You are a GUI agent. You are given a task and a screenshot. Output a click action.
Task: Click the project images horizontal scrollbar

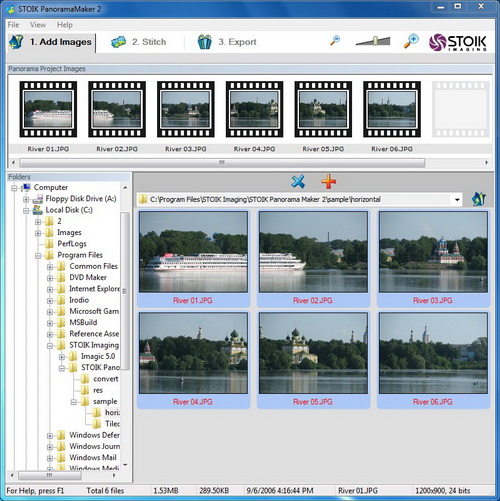pyautogui.click(x=222, y=163)
